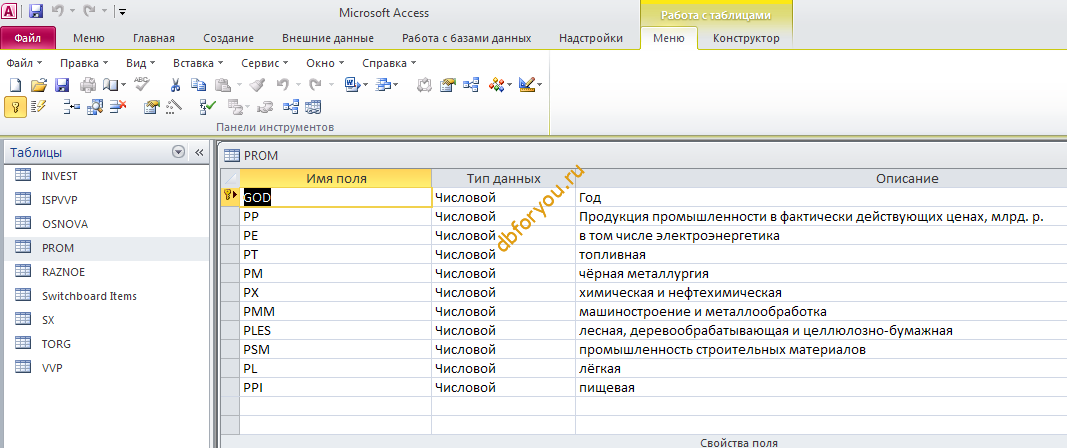The width and height of the screenshot is (1067, 448).
Task: Select the INVEST table in navigation pane
Action: [106, 176]
